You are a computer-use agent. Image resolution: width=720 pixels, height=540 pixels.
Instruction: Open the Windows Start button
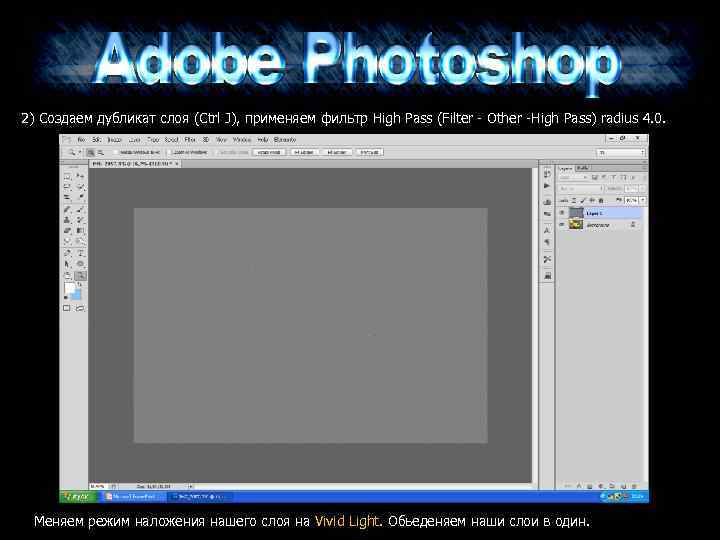78,497
